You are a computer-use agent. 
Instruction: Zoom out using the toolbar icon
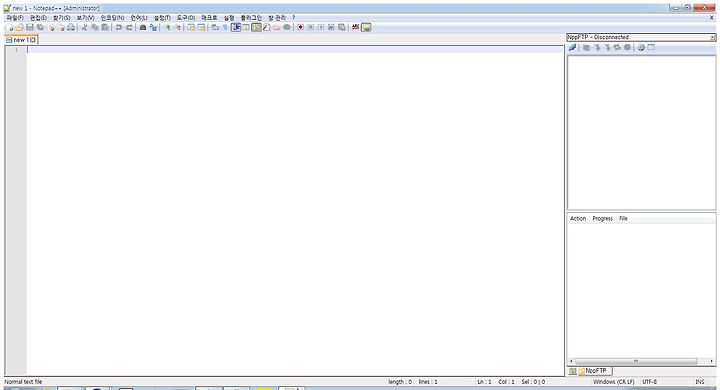(x=178, y=28)
